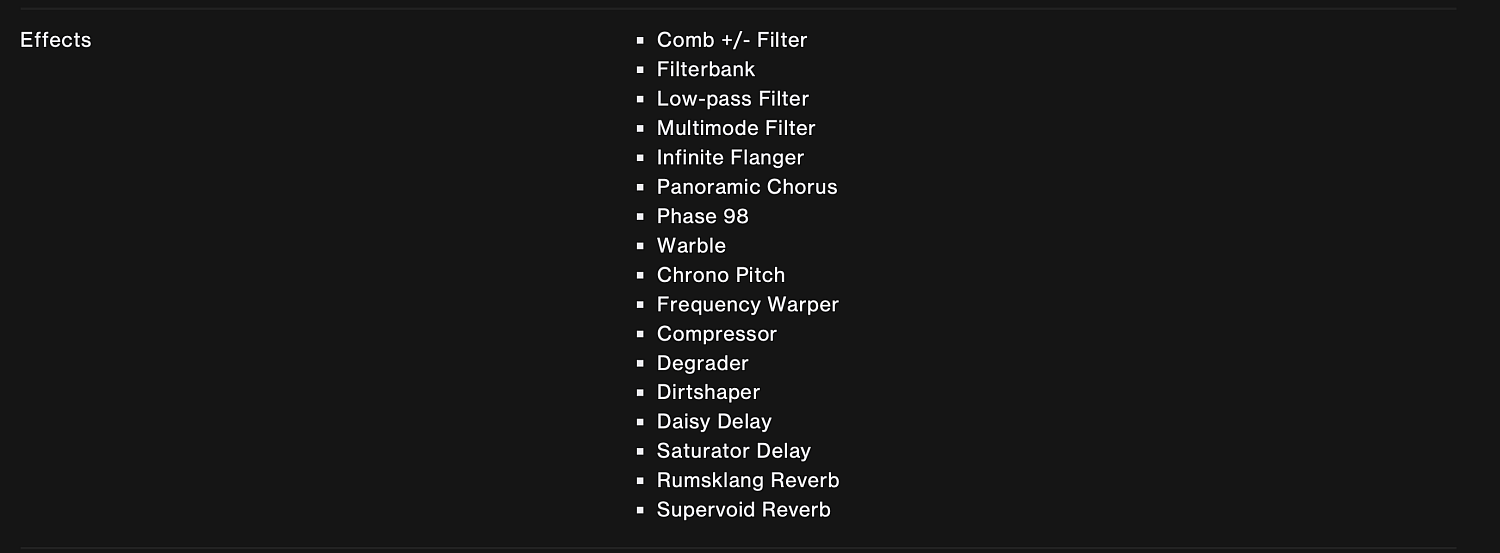Click the Filterbank list item
Image resolution: width=1500 pixels, height=553 pixels.
click(x=706, y=69)
